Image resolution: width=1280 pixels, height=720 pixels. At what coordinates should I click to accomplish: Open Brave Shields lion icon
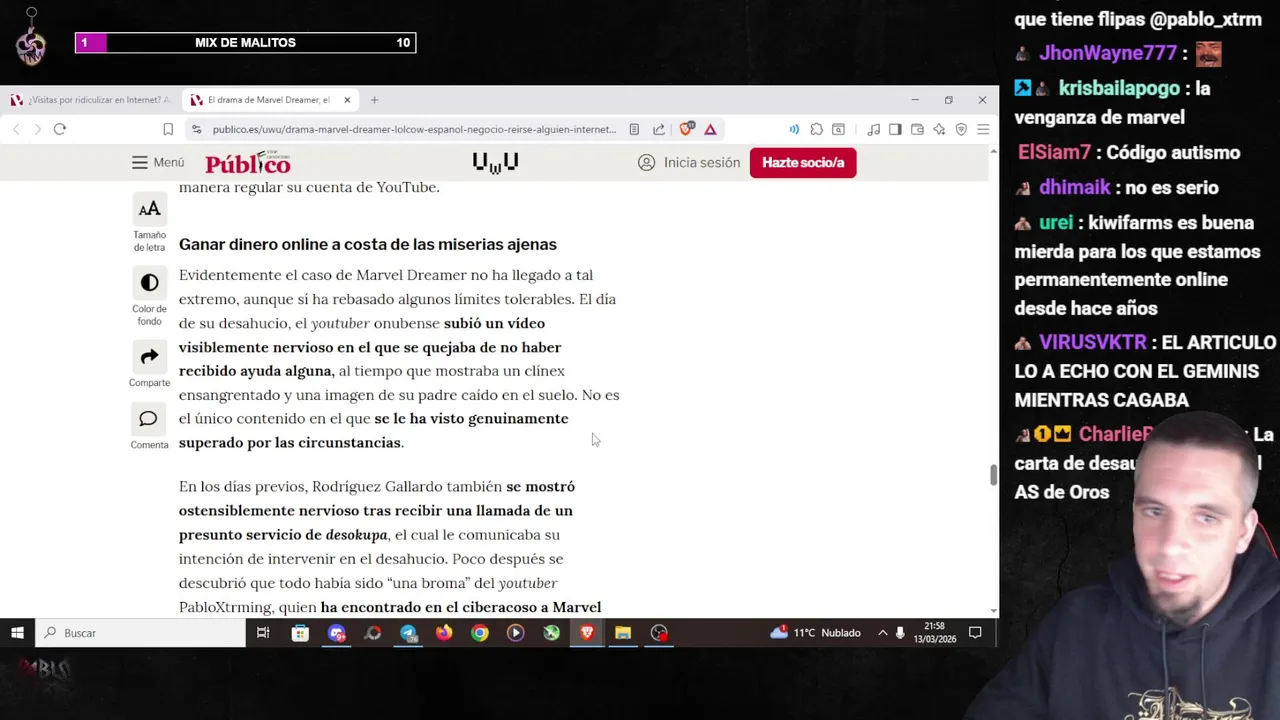pyautogui.click(x=687, y=129)
